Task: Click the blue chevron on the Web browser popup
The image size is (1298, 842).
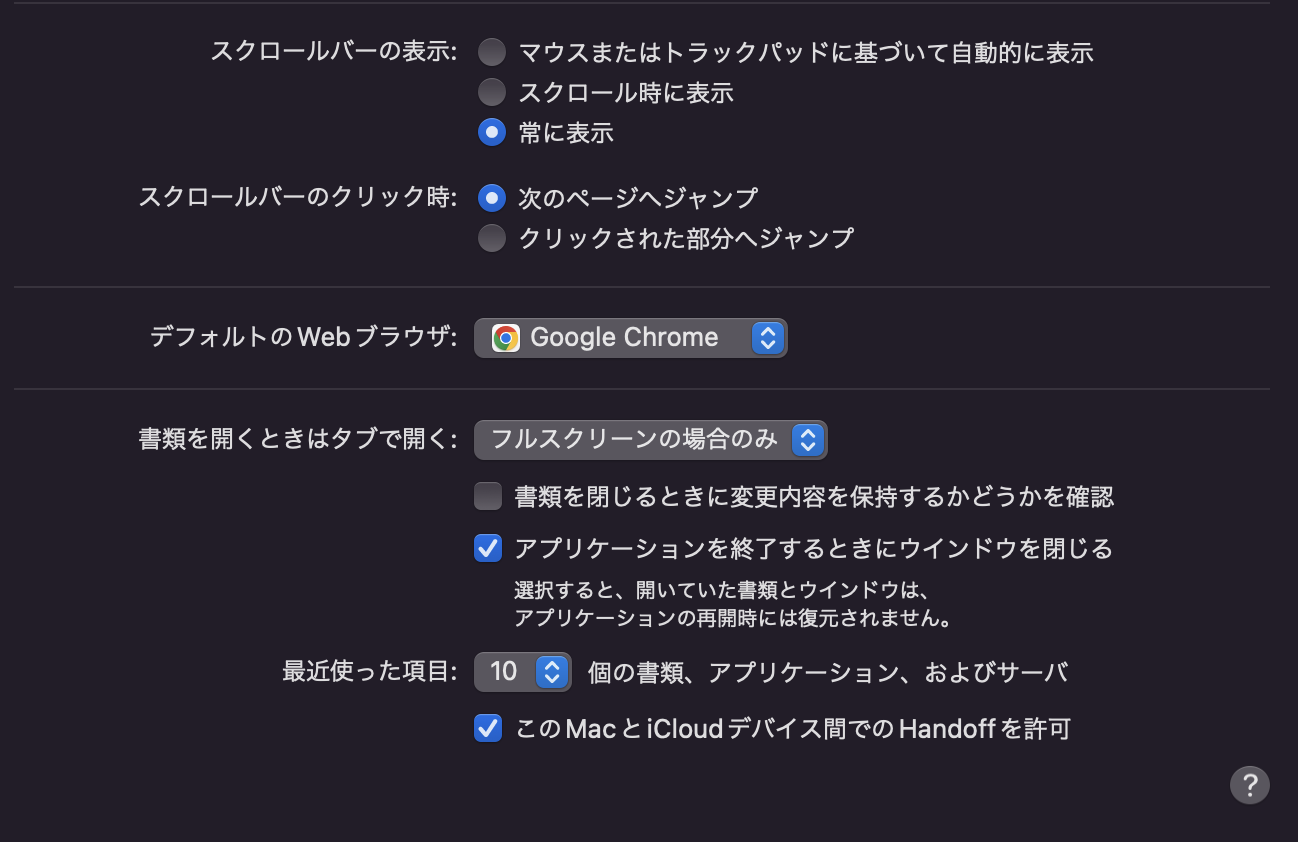Action: (x=766, y=337)
